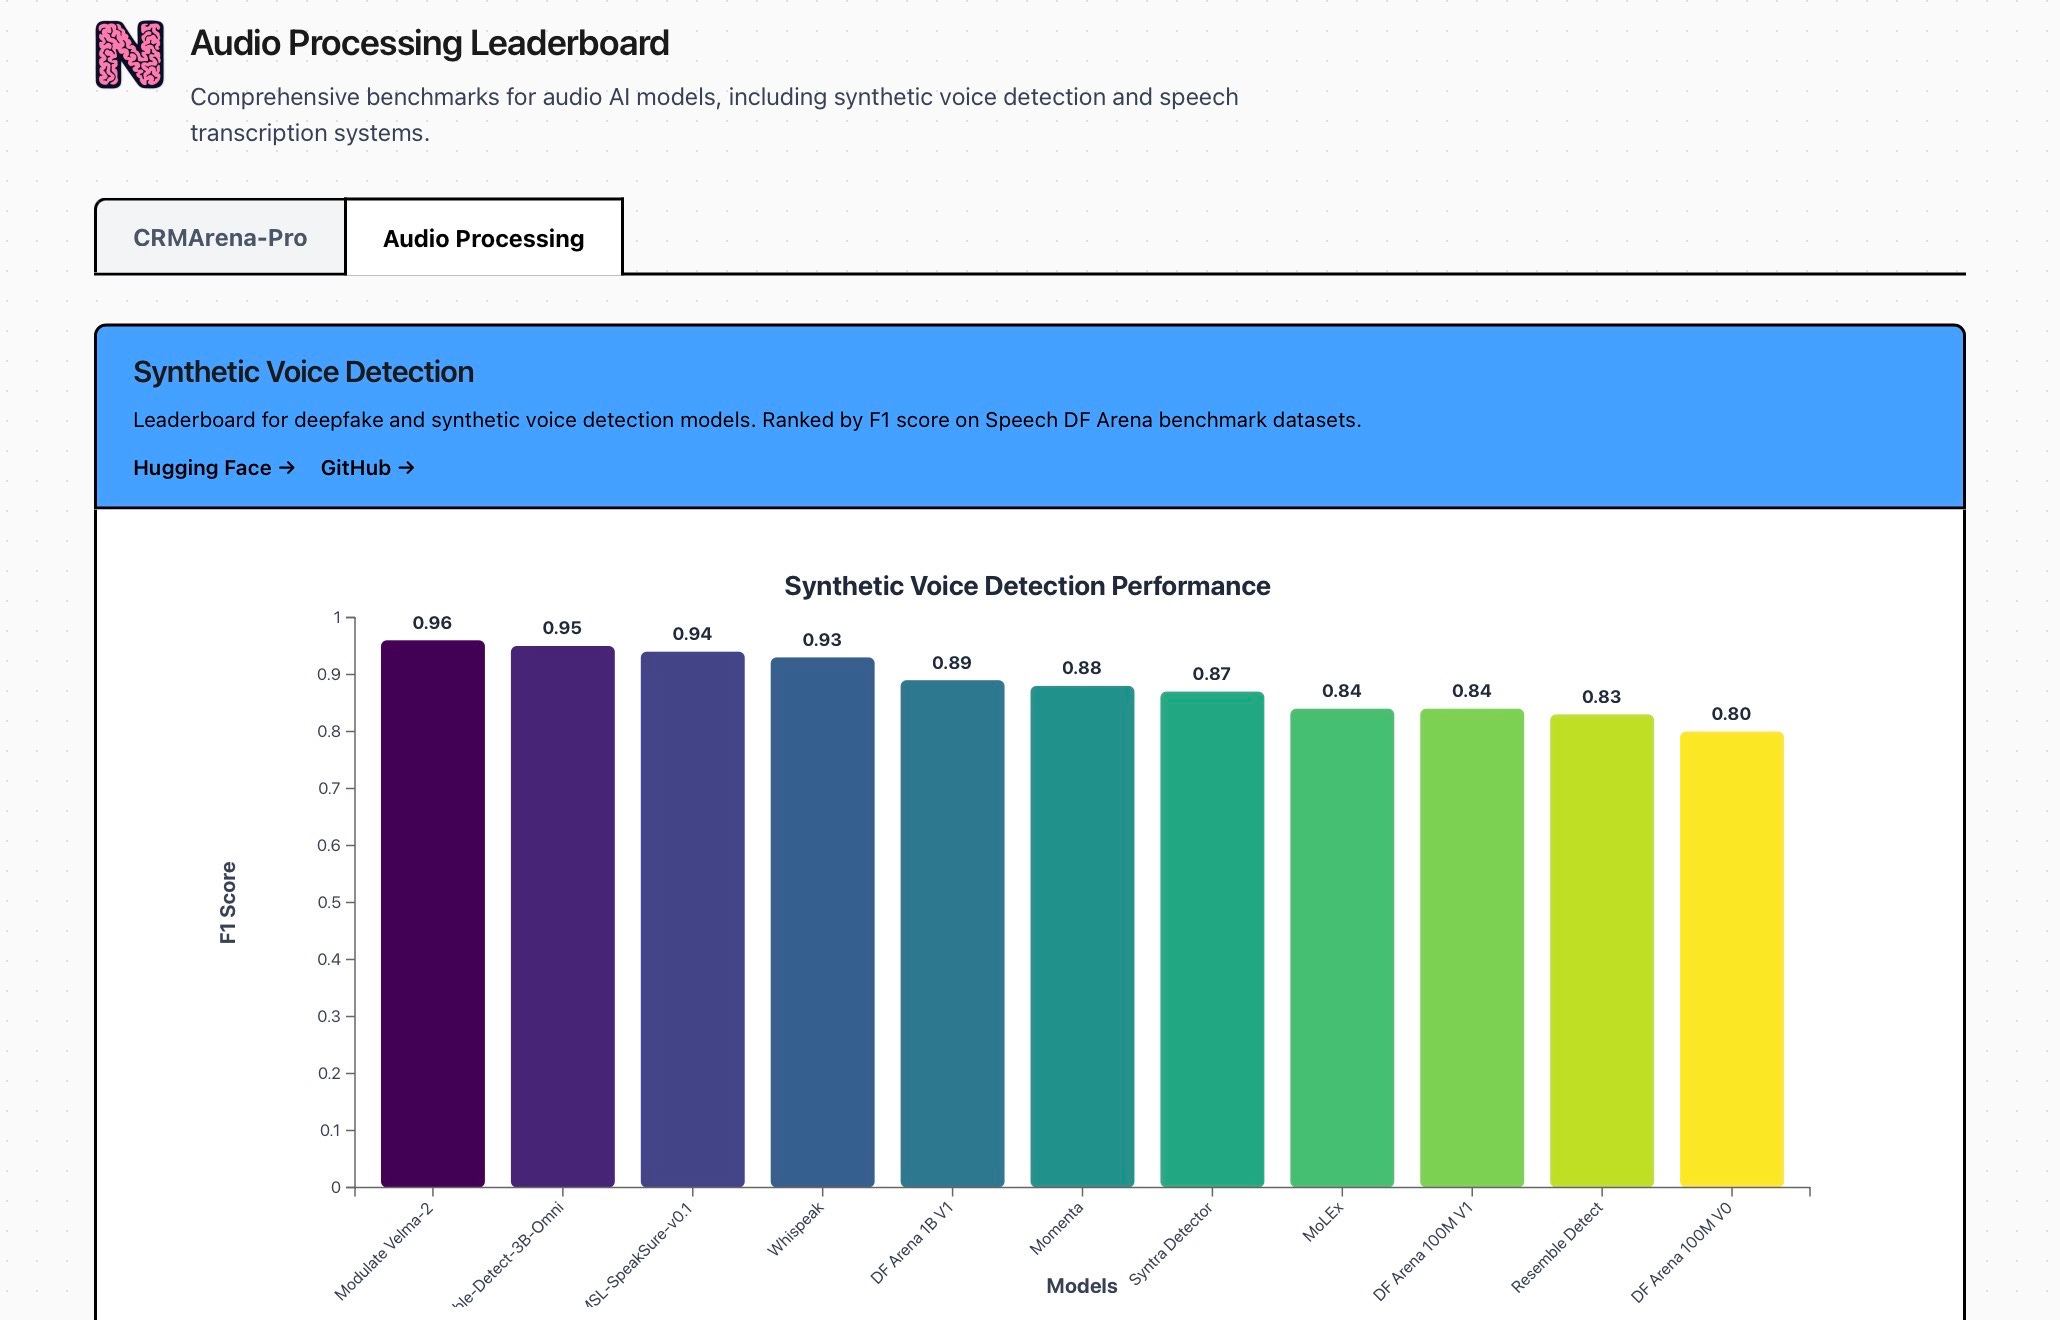Click the 0.95 purple bar

(x=563, y=917)
